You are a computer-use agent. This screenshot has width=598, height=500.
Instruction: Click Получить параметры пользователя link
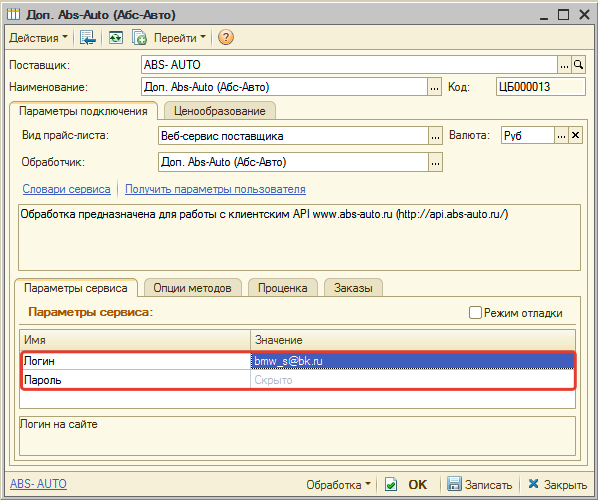(215, 189)
